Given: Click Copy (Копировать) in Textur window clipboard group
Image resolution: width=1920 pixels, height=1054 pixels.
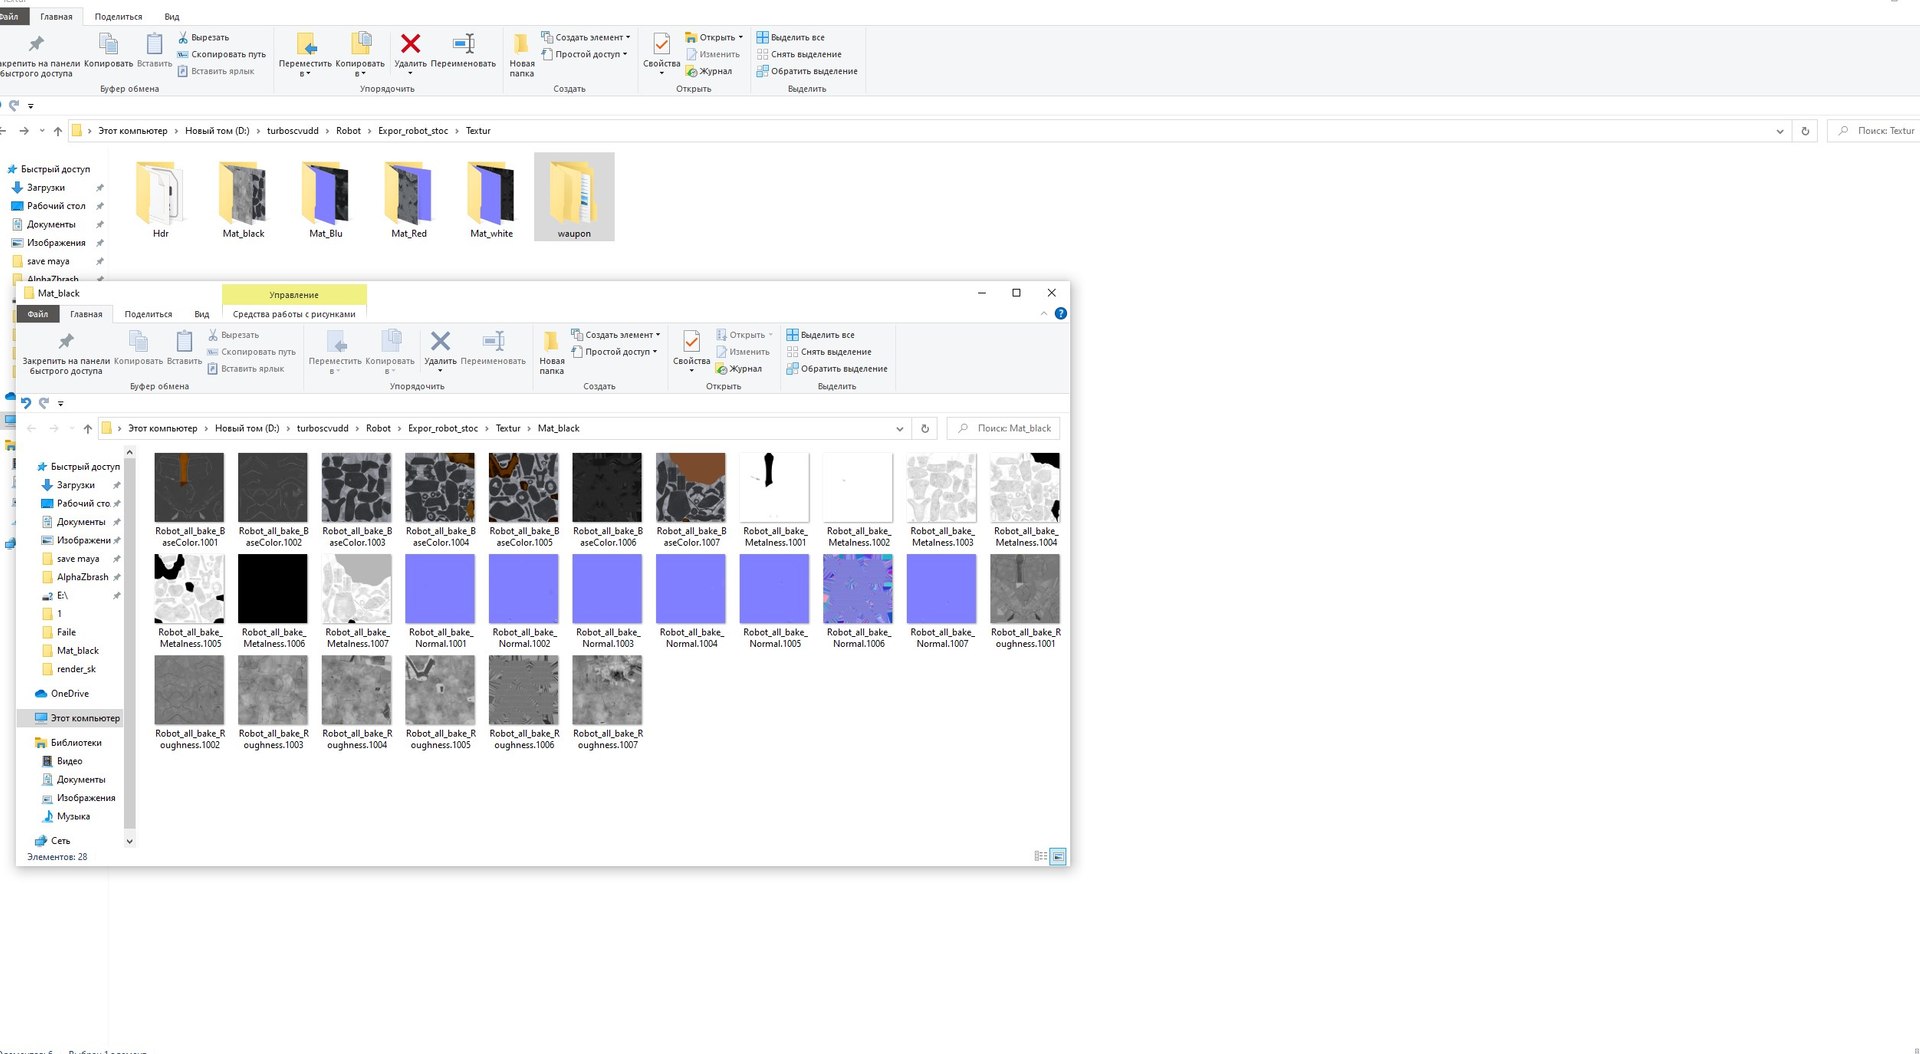Looking at the screenshot, I should [108, 50].
